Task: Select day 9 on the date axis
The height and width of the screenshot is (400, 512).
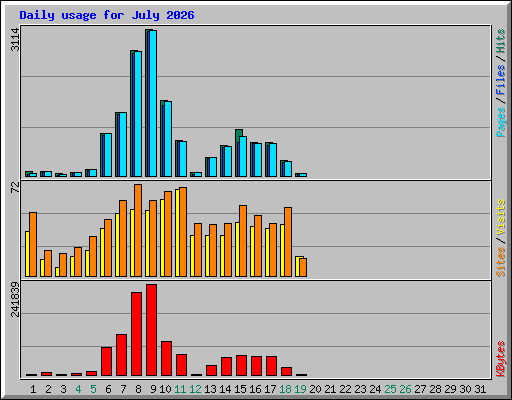Action: tap(153, 389)
